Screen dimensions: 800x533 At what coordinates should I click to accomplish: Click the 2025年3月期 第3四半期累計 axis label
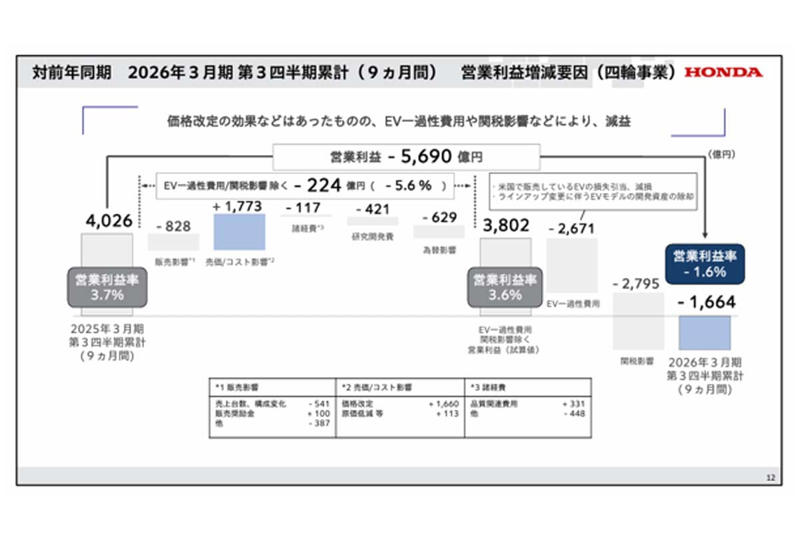(x=107, y=342)
